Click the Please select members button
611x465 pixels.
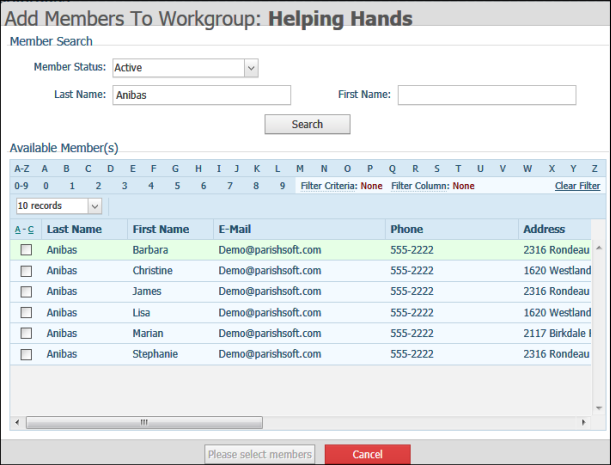[260, 454]
